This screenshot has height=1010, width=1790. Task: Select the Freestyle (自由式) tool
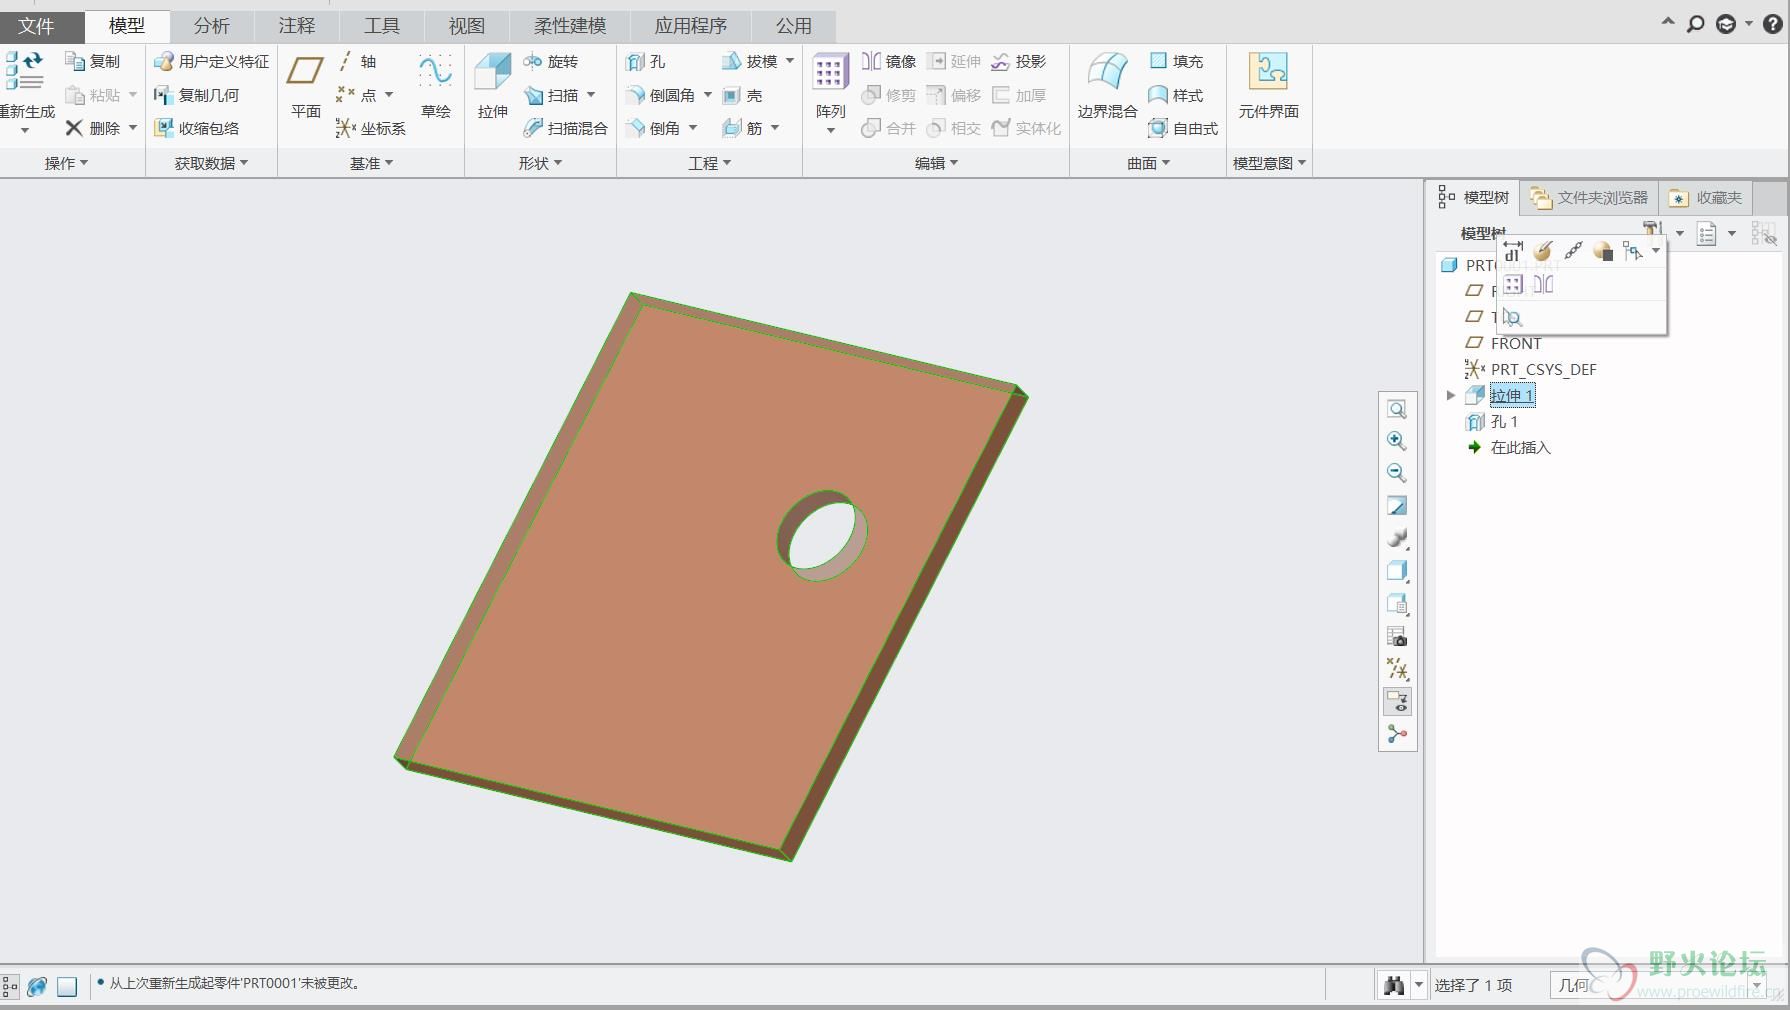pyautogui.click(x=1183, y=128)
